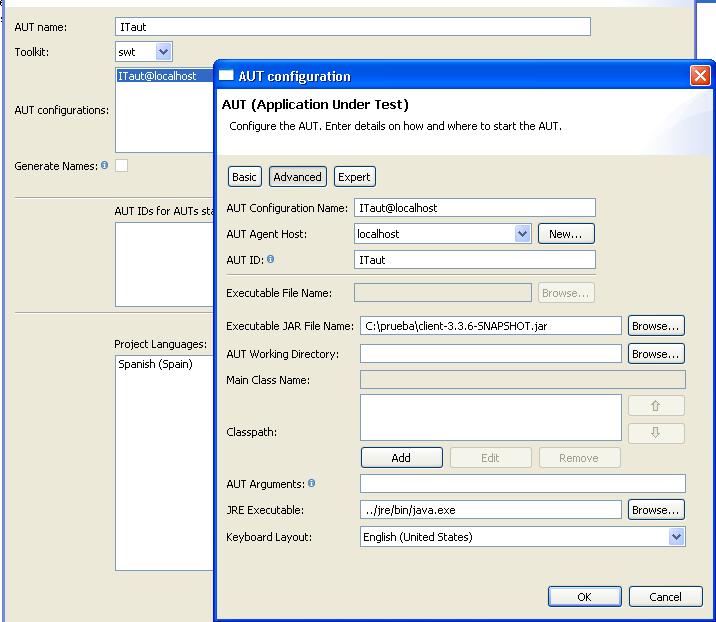
Task: Cancel the AUT configuration dialog
Action: (x=665, y=597)
